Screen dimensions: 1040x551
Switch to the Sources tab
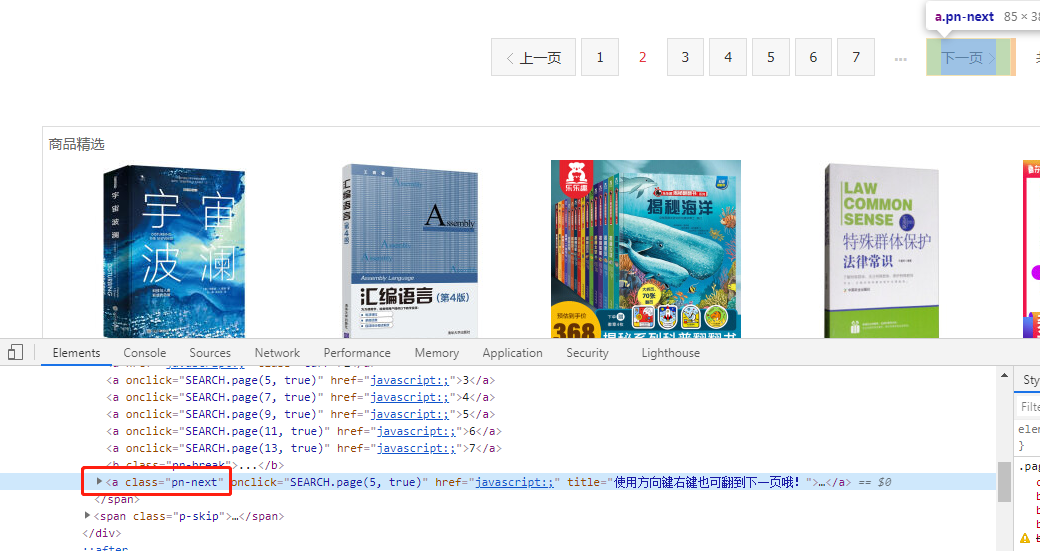(210, 353)
